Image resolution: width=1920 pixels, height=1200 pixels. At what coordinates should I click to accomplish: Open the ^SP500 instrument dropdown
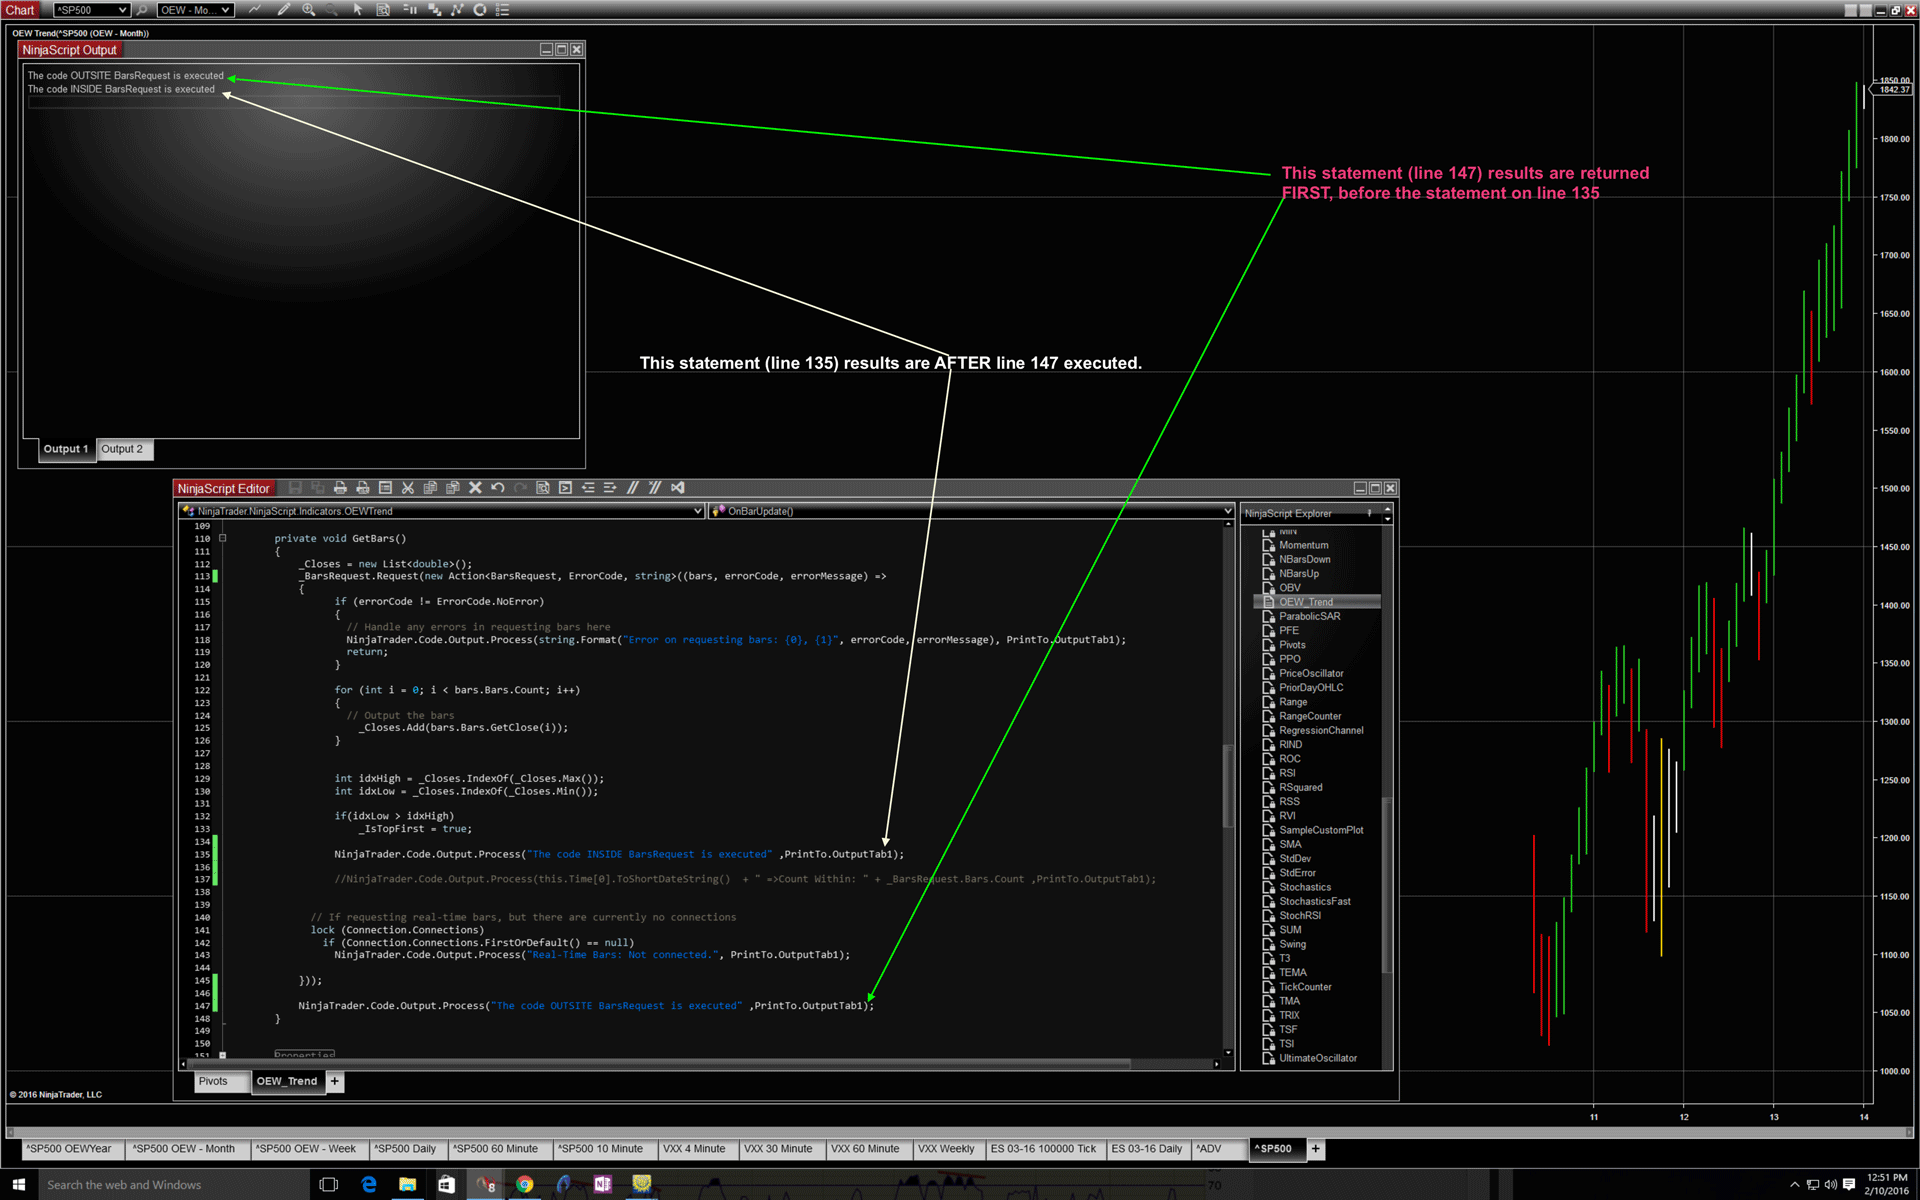122,10
